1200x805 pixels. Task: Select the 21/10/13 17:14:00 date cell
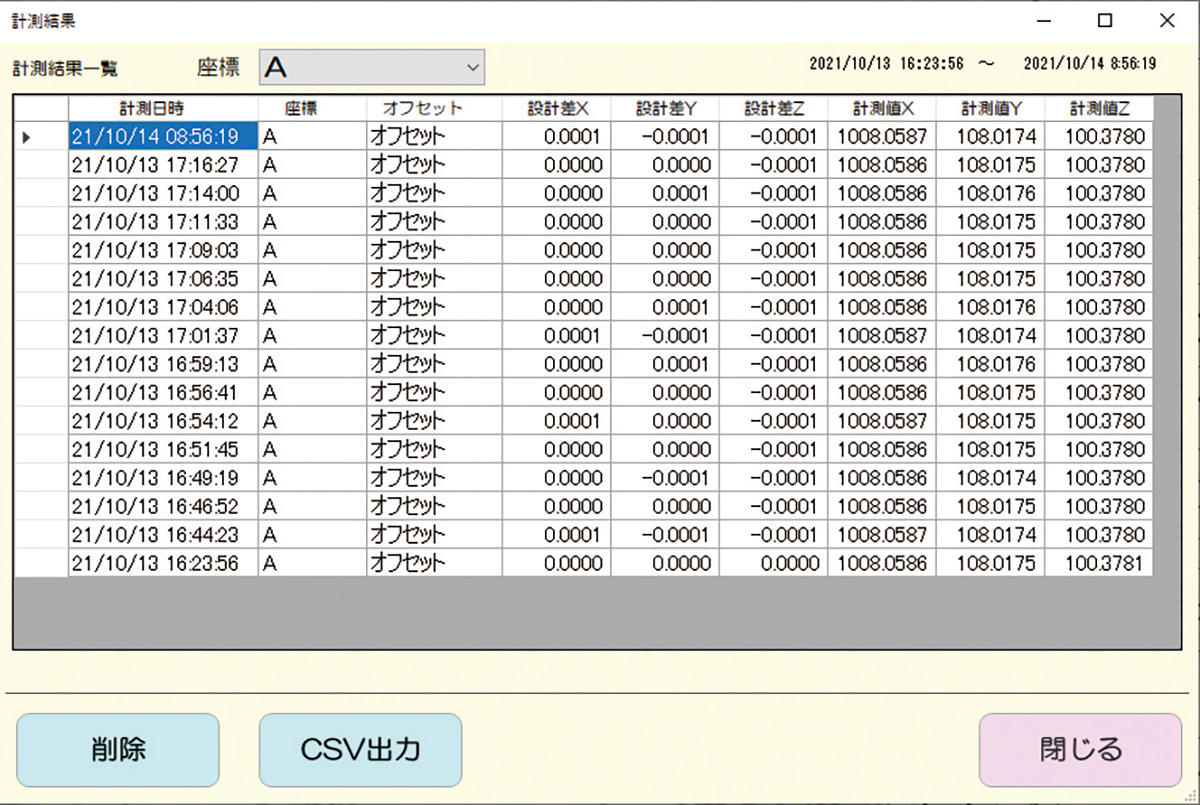coord(163,193)
